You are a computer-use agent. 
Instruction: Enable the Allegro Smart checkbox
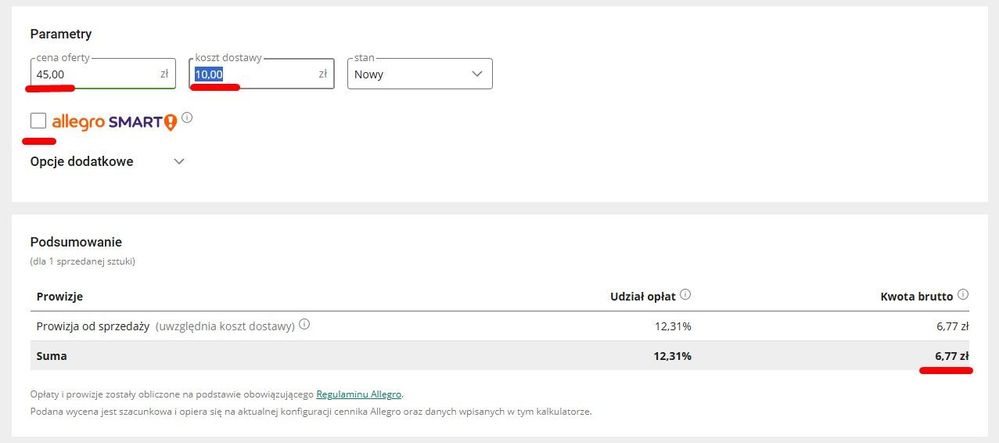[38, 121]
